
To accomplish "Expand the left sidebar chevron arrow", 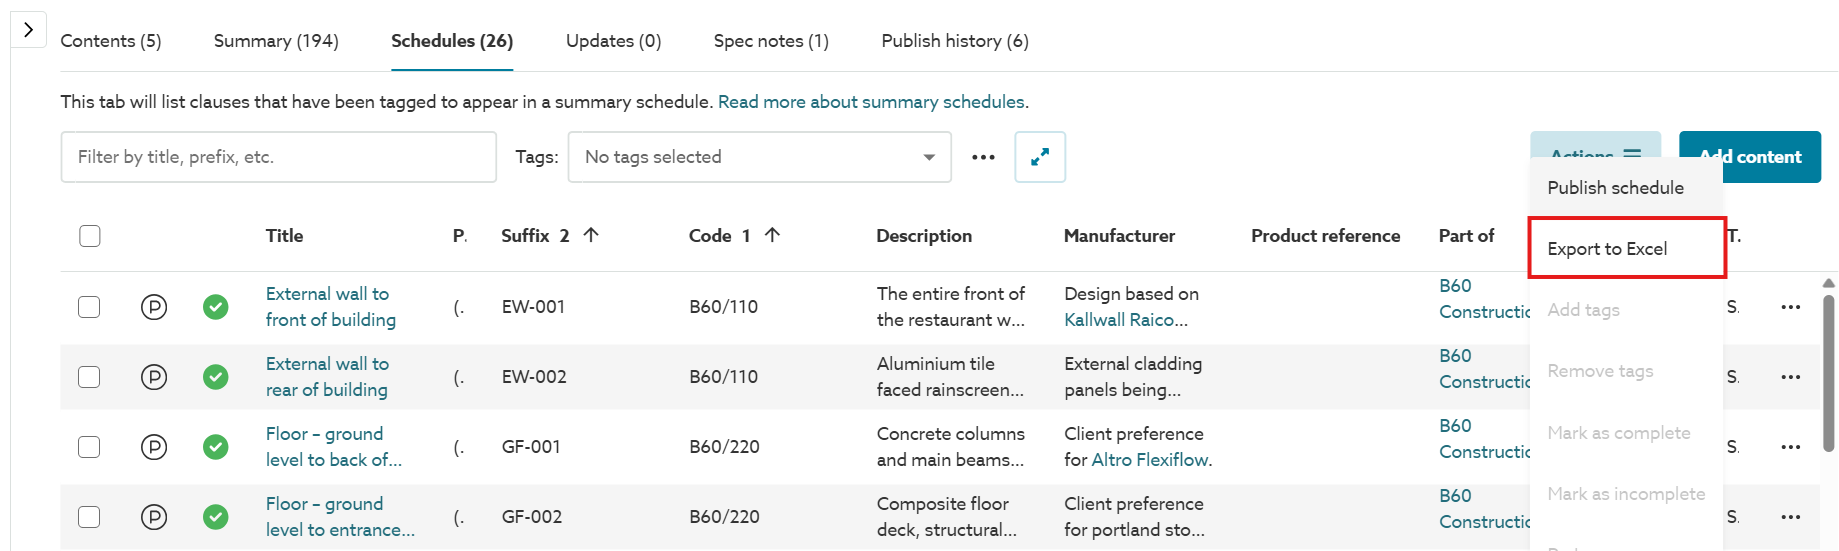I will pyautogui.click(x=29, y=30).
